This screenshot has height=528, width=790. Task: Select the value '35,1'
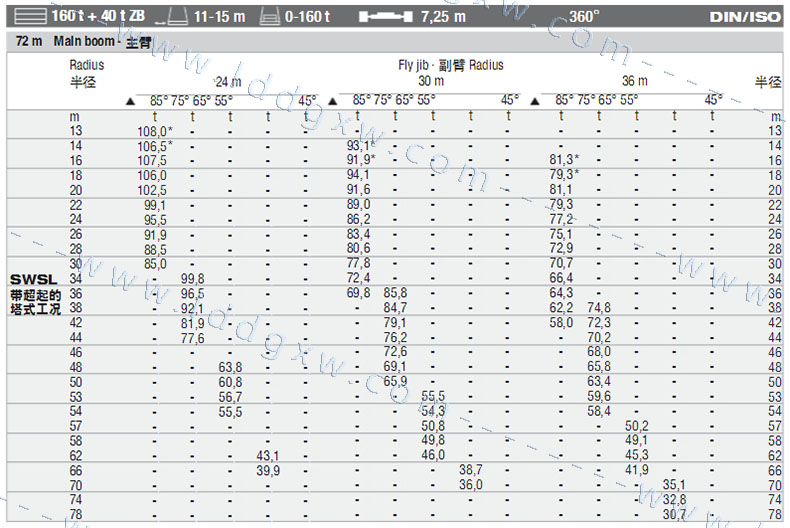point(674,485)
